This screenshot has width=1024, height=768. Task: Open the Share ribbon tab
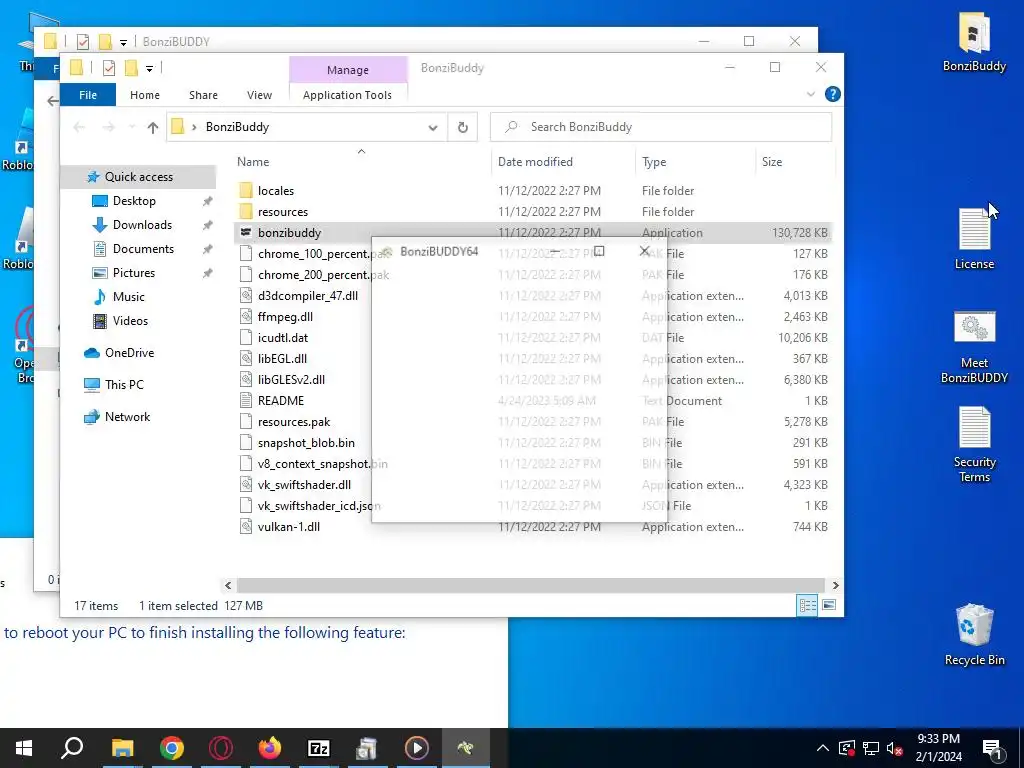[x=203, y=95]
